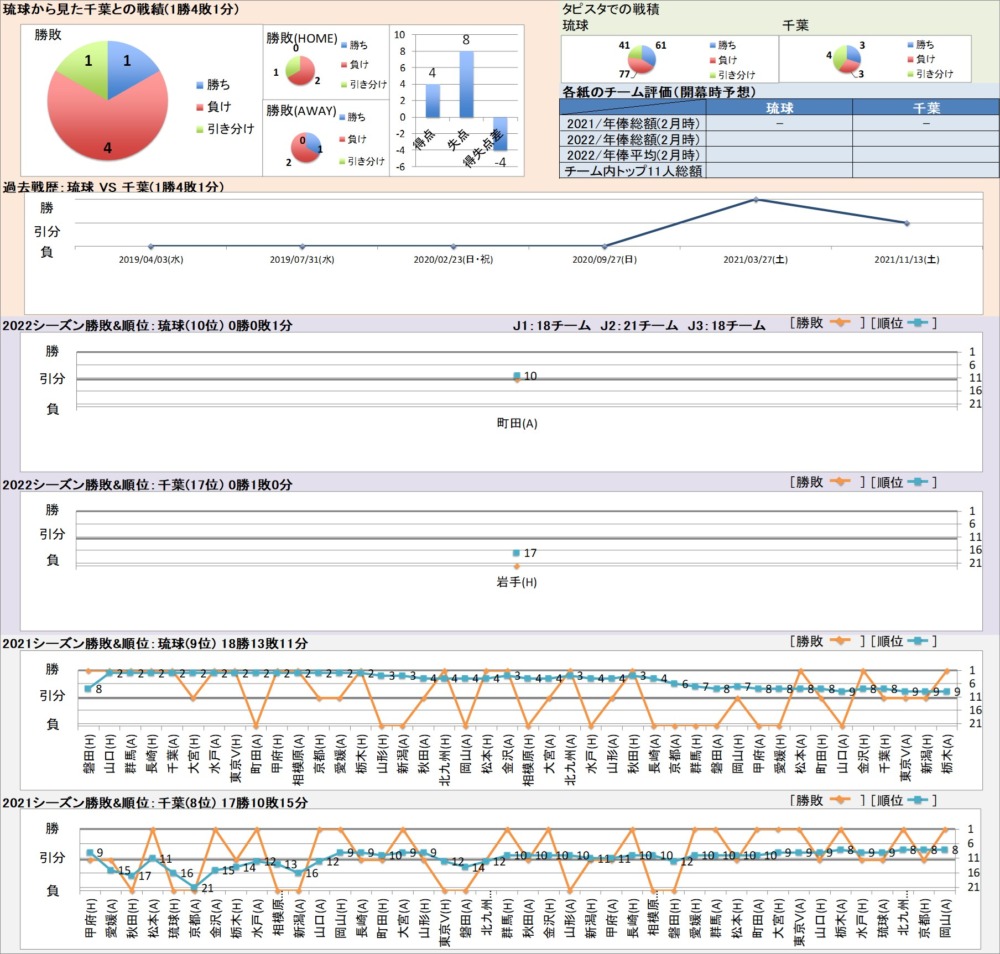
Task: Click the 千葉 column header in evaluation table
Action: click(926, 108)
